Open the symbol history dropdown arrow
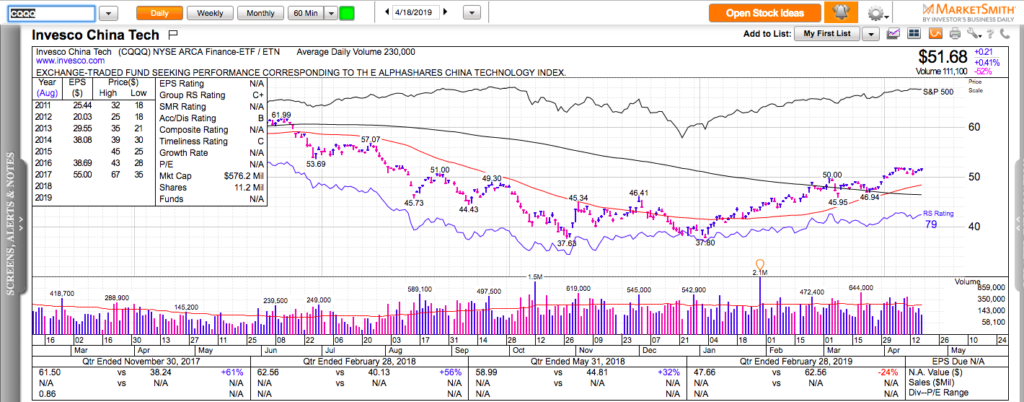The image size is (1024, 402). click(108, 12)
